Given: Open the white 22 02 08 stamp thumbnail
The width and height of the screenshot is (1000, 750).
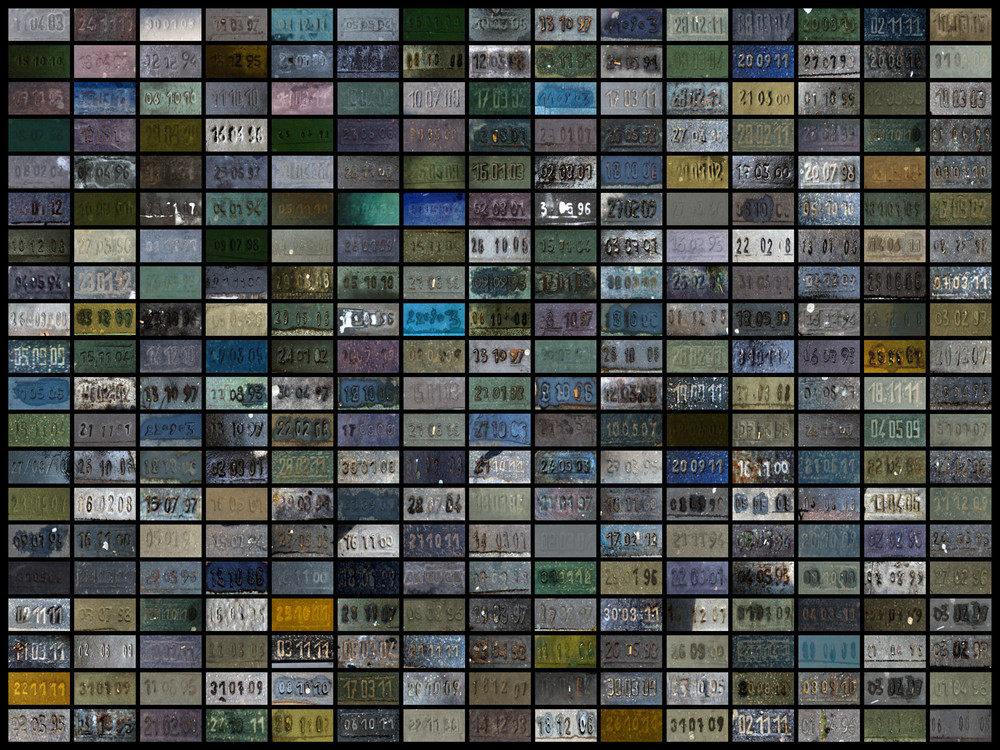Looking at the screenshot, I should tap(763, 246).
